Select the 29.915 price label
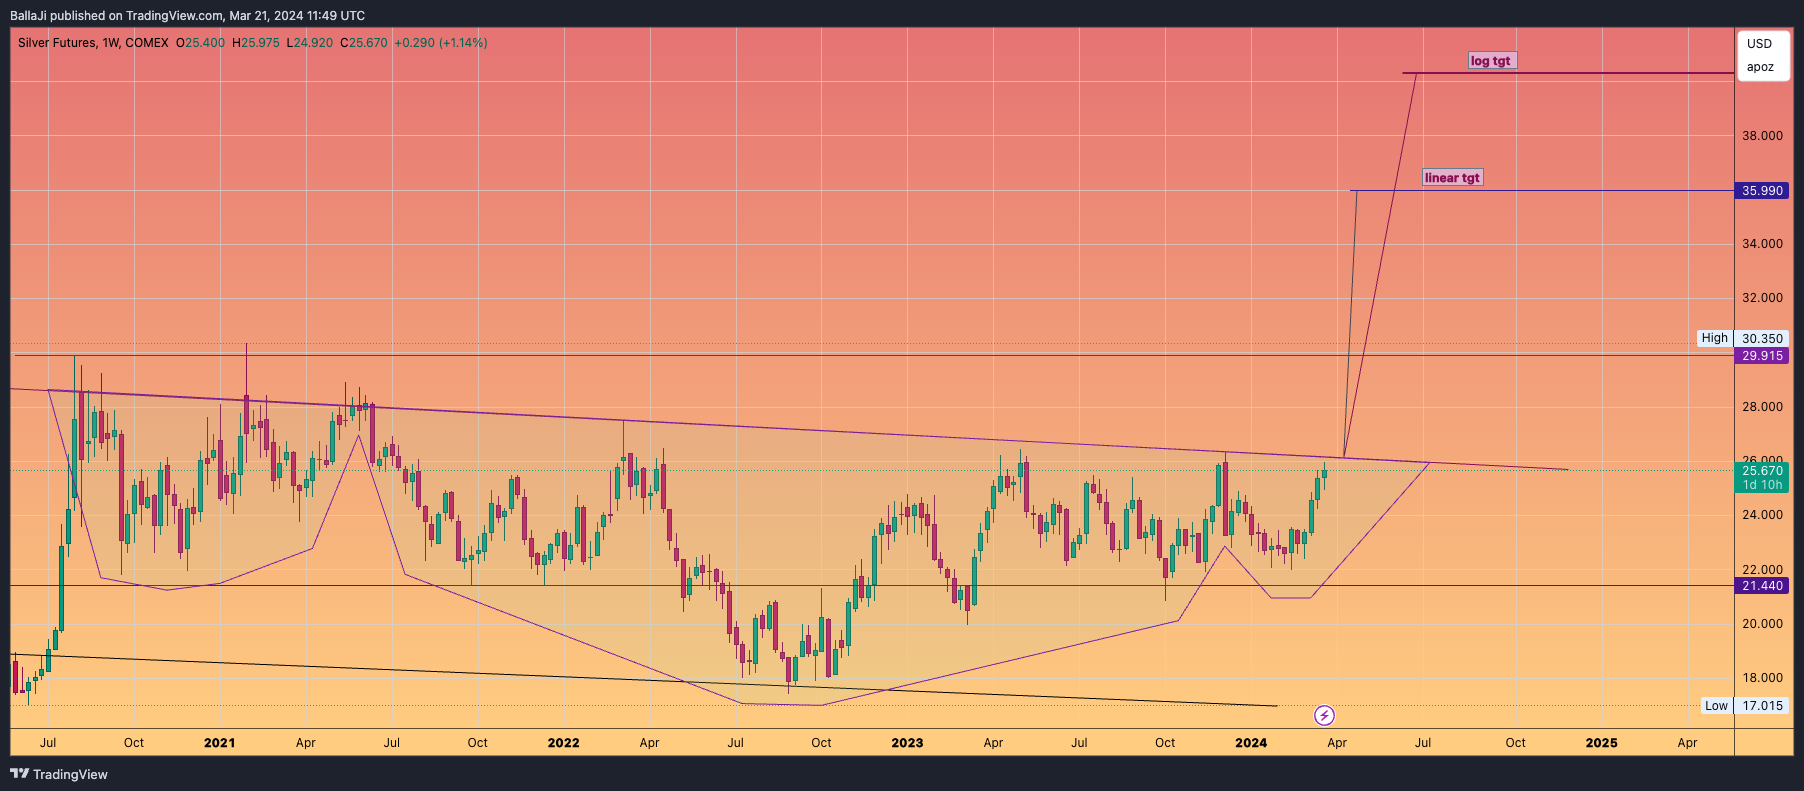Screen dimensions: 1804x791 (x=1762, y=356)
